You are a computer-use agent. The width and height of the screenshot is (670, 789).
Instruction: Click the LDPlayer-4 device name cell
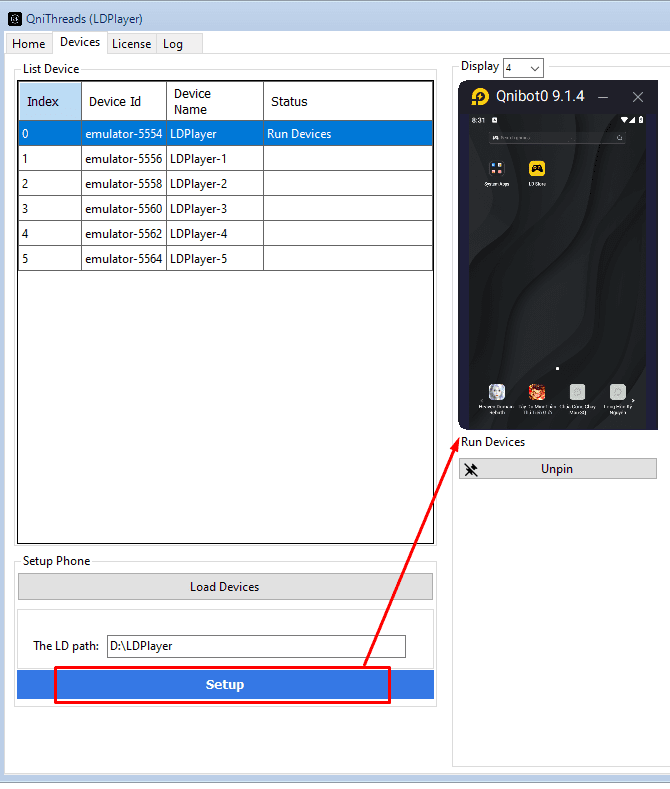215,233
